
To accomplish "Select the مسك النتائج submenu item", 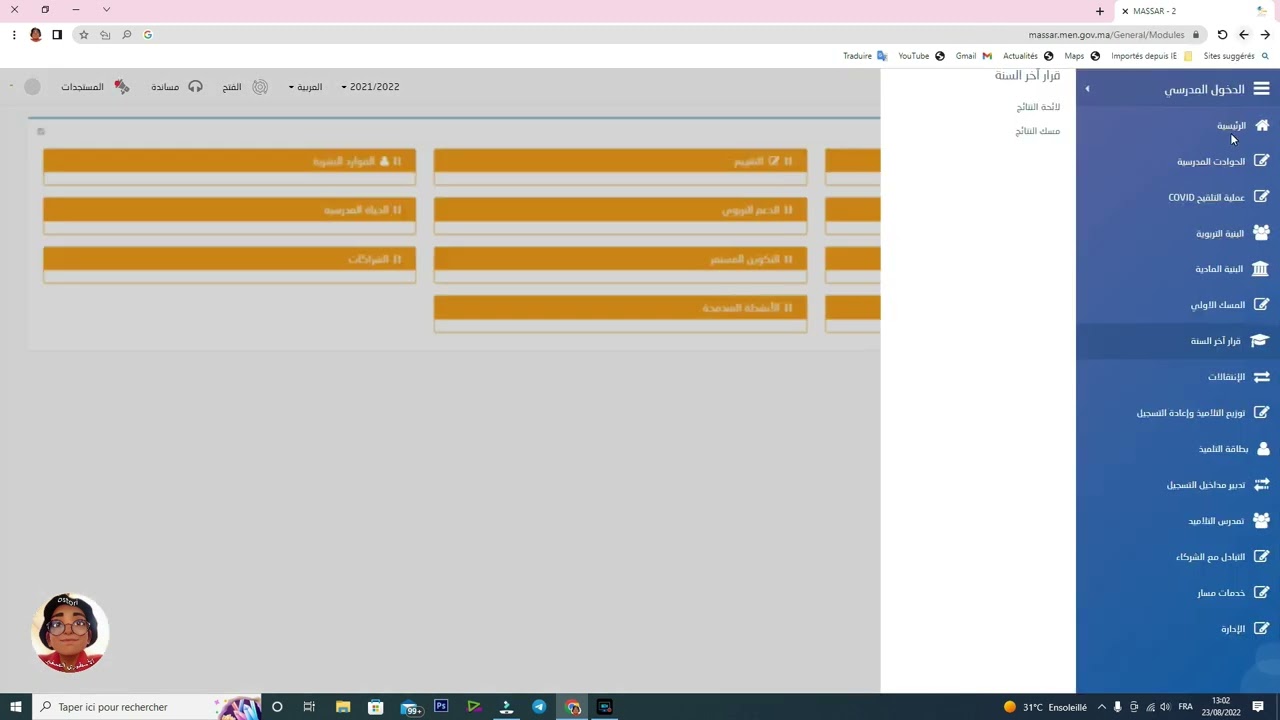I will pos(1038,131).
